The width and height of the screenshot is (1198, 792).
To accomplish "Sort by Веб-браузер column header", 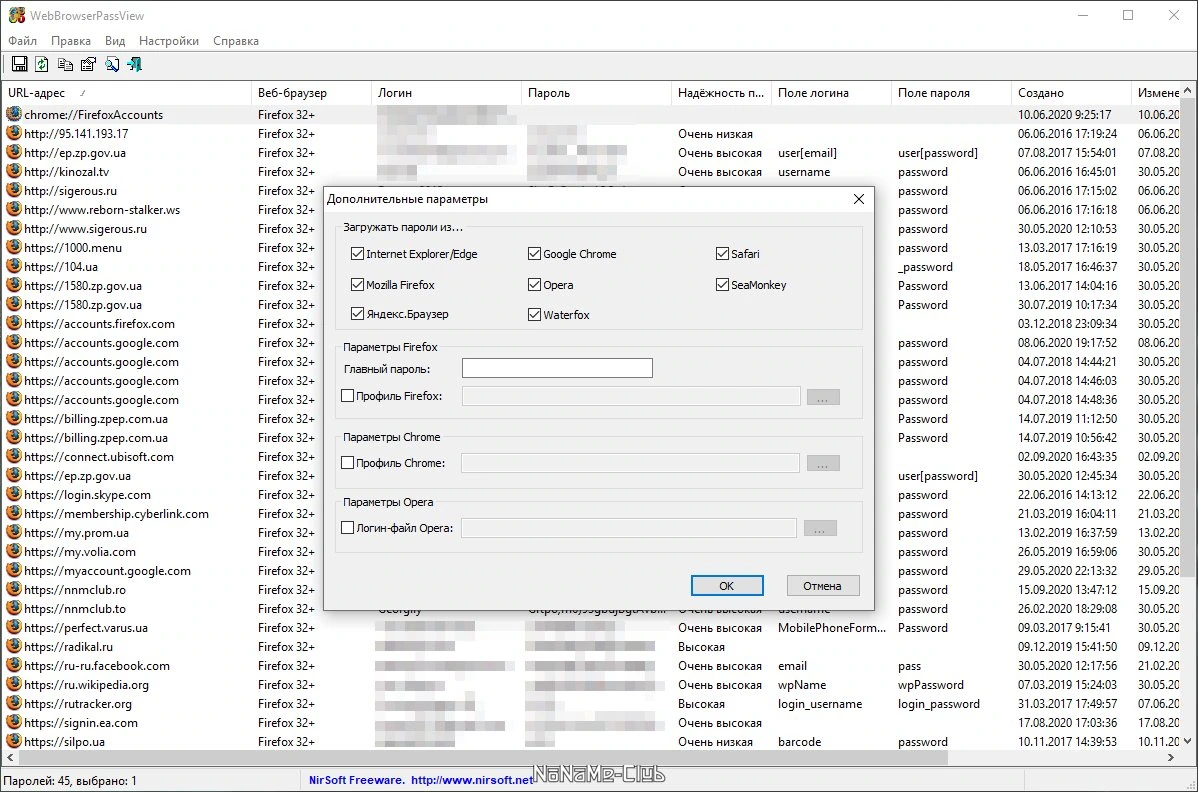I will point(311,92).
